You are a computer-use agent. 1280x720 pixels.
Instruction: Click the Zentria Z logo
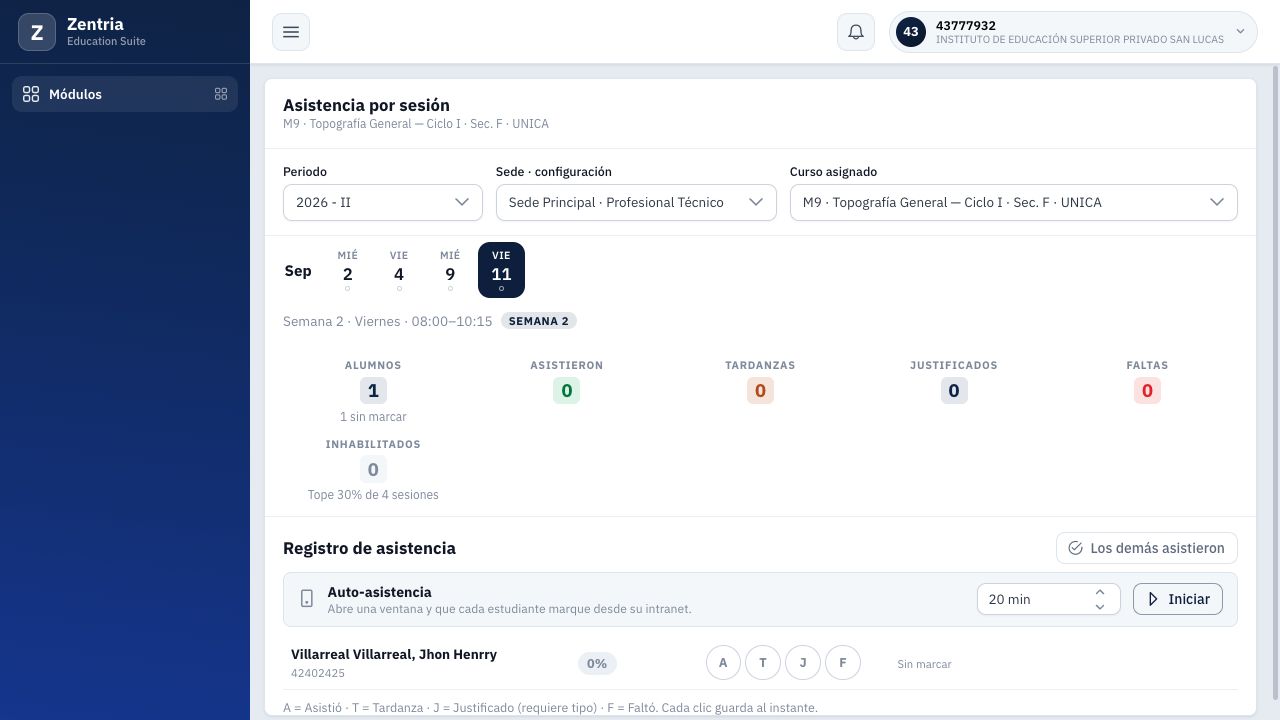(37, 32)
